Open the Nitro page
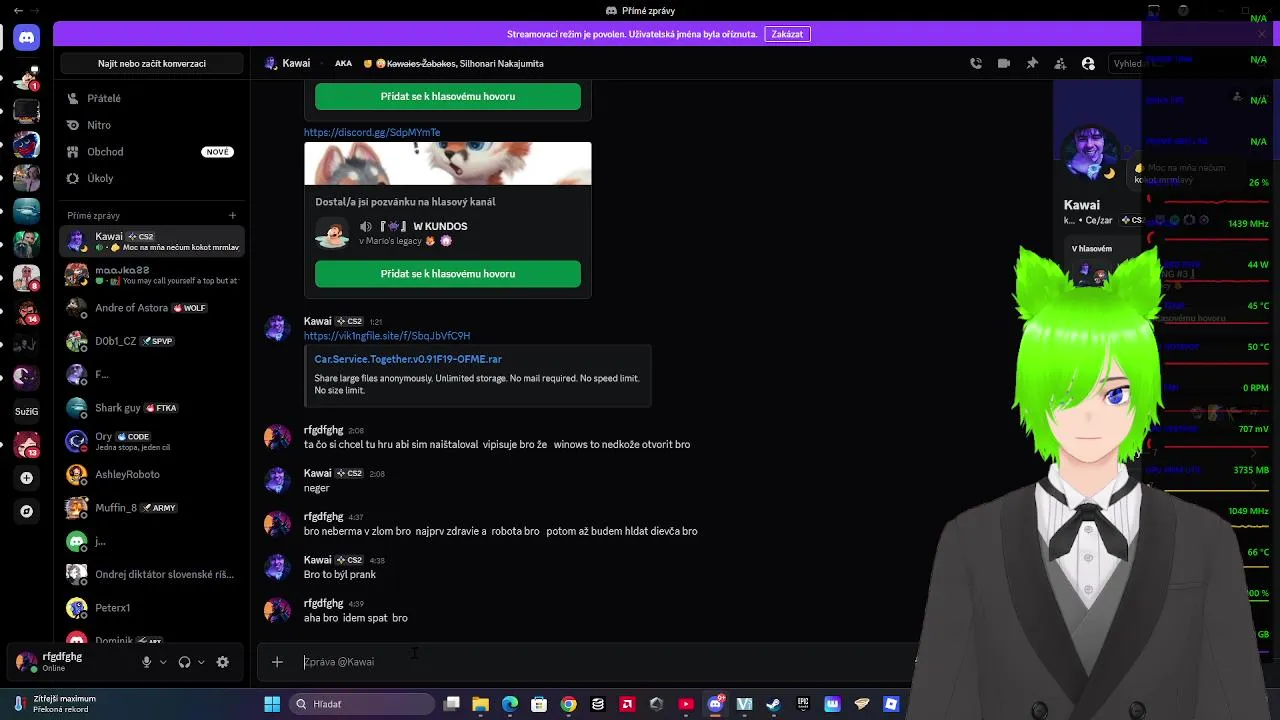 [x=152, y=125]
